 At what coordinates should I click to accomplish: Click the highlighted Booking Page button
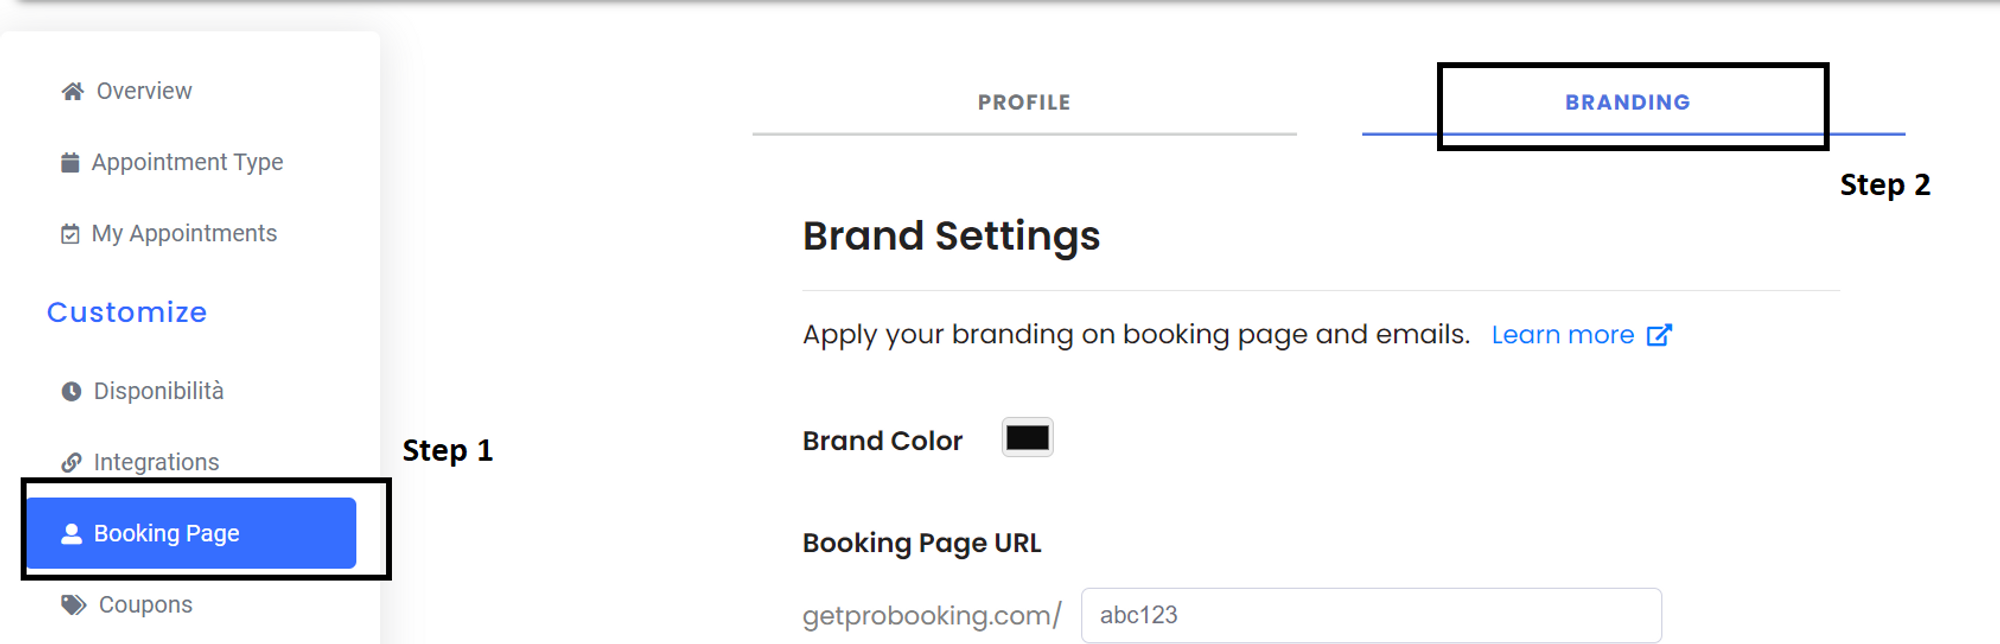[191, 533]
